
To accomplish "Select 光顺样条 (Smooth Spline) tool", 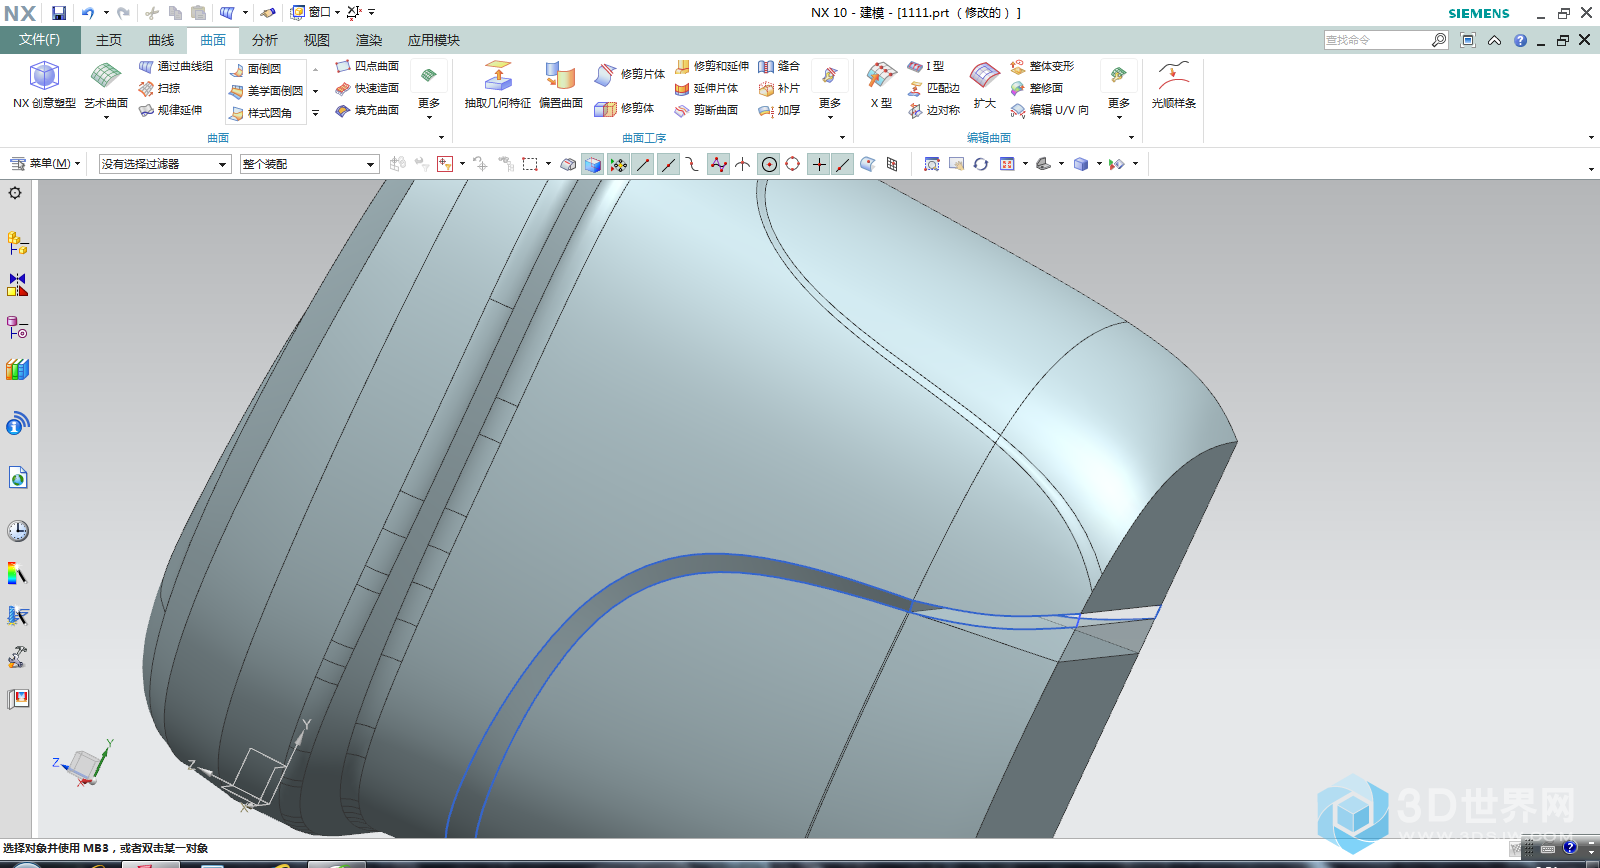I will pyautogui.click(x=1173, y=84).
